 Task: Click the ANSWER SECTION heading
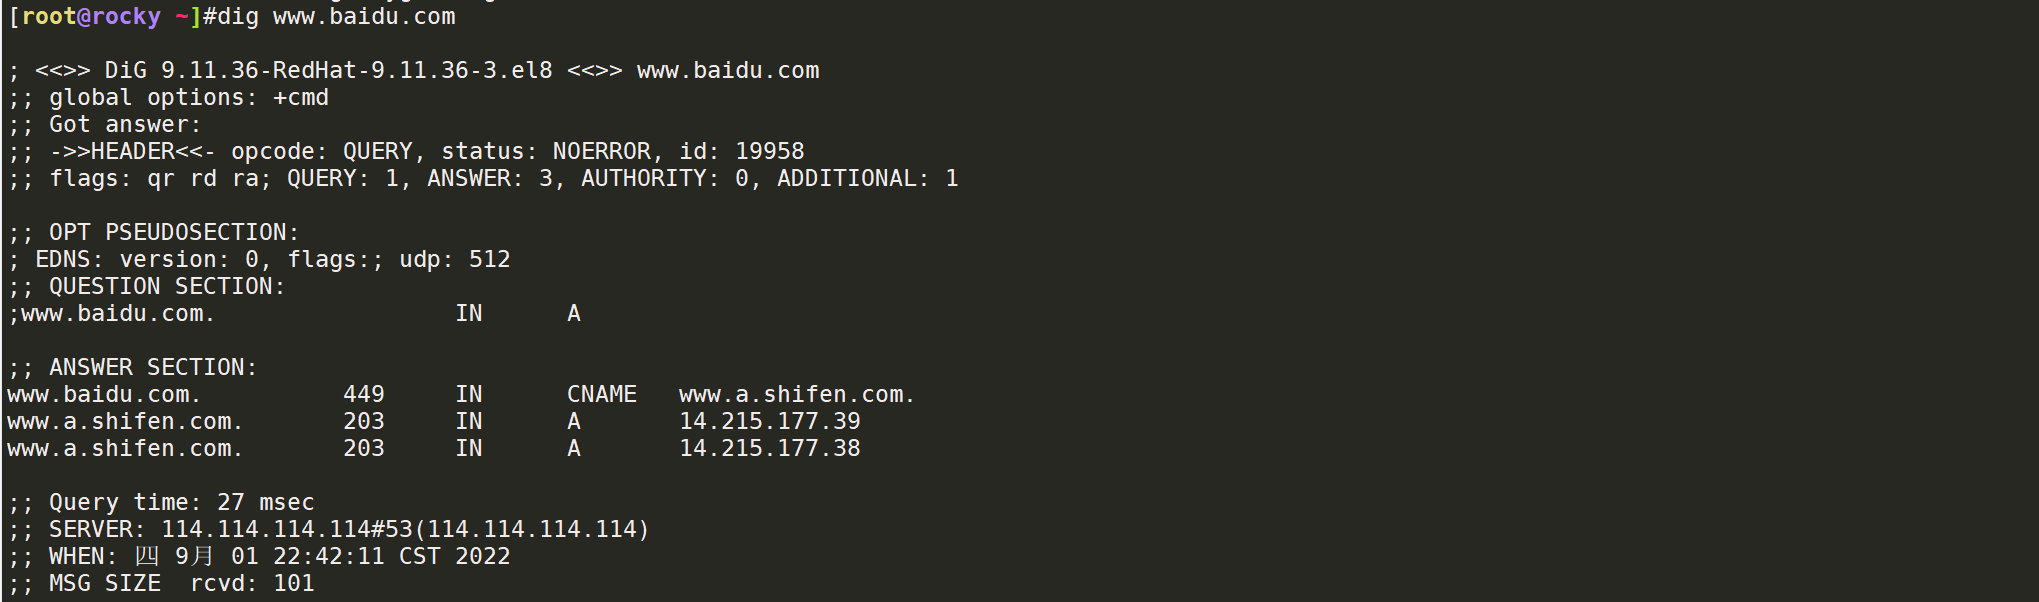153,368
